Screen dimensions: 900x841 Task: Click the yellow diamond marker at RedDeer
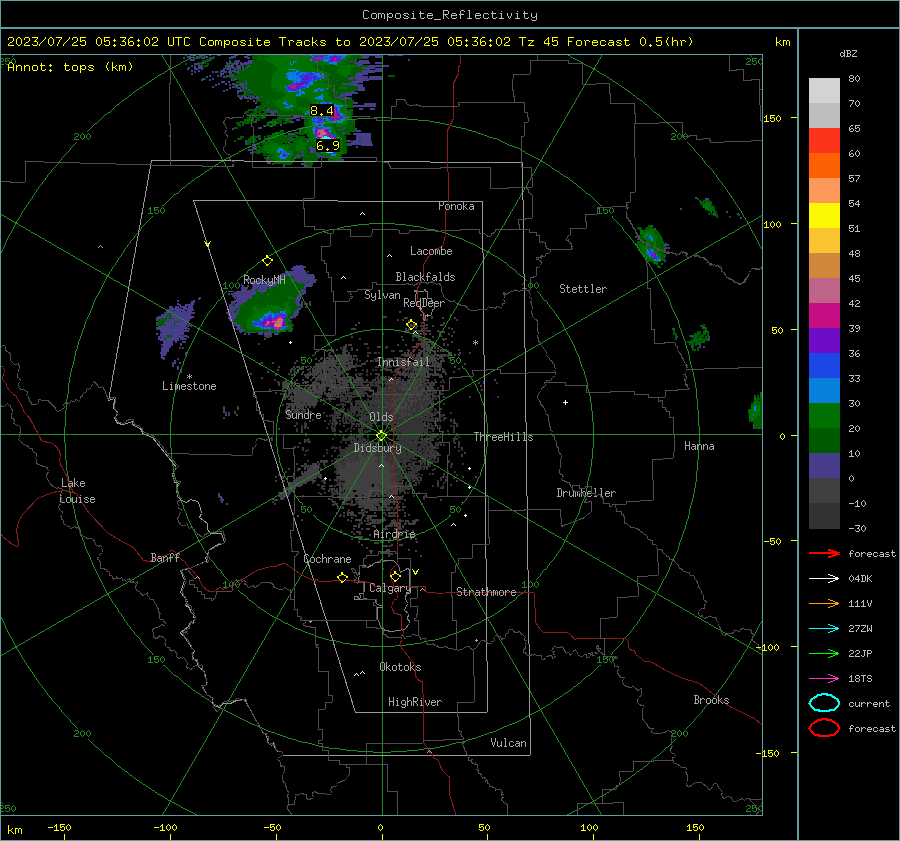(x=411, y=325)
